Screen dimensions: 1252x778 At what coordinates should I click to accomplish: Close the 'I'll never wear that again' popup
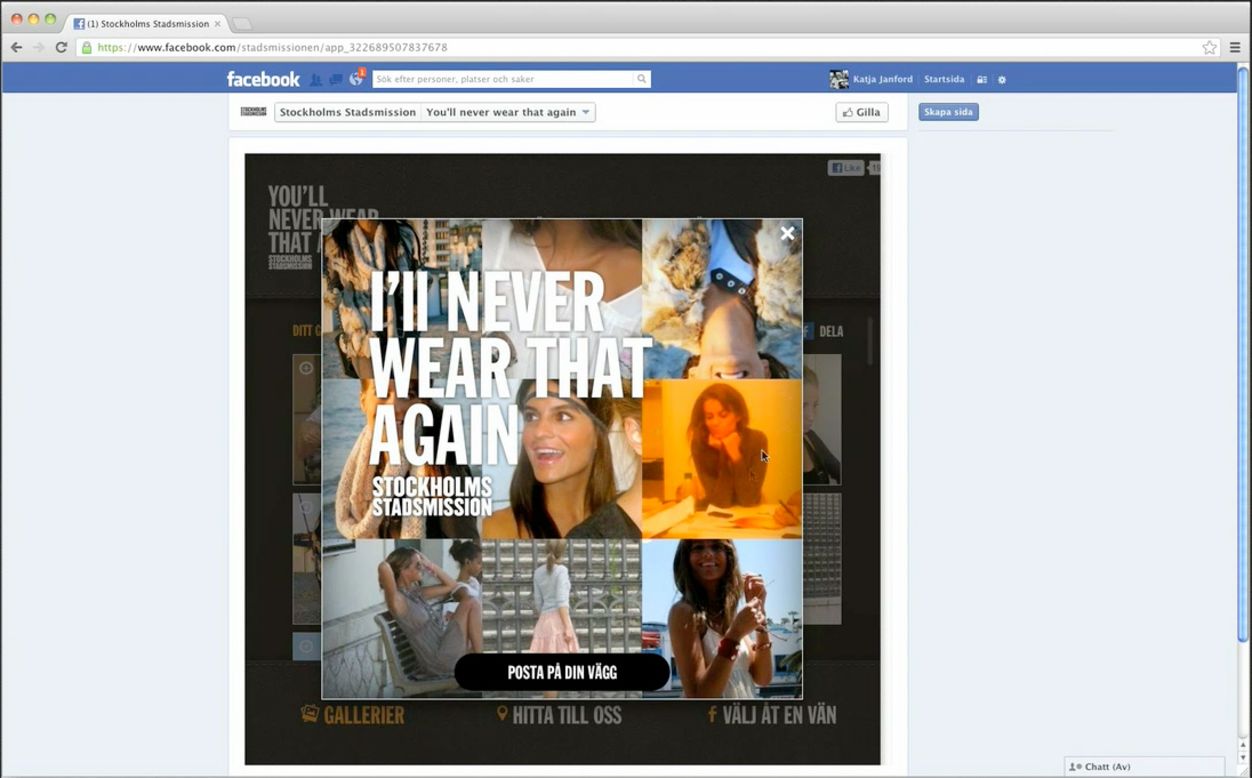787,233
